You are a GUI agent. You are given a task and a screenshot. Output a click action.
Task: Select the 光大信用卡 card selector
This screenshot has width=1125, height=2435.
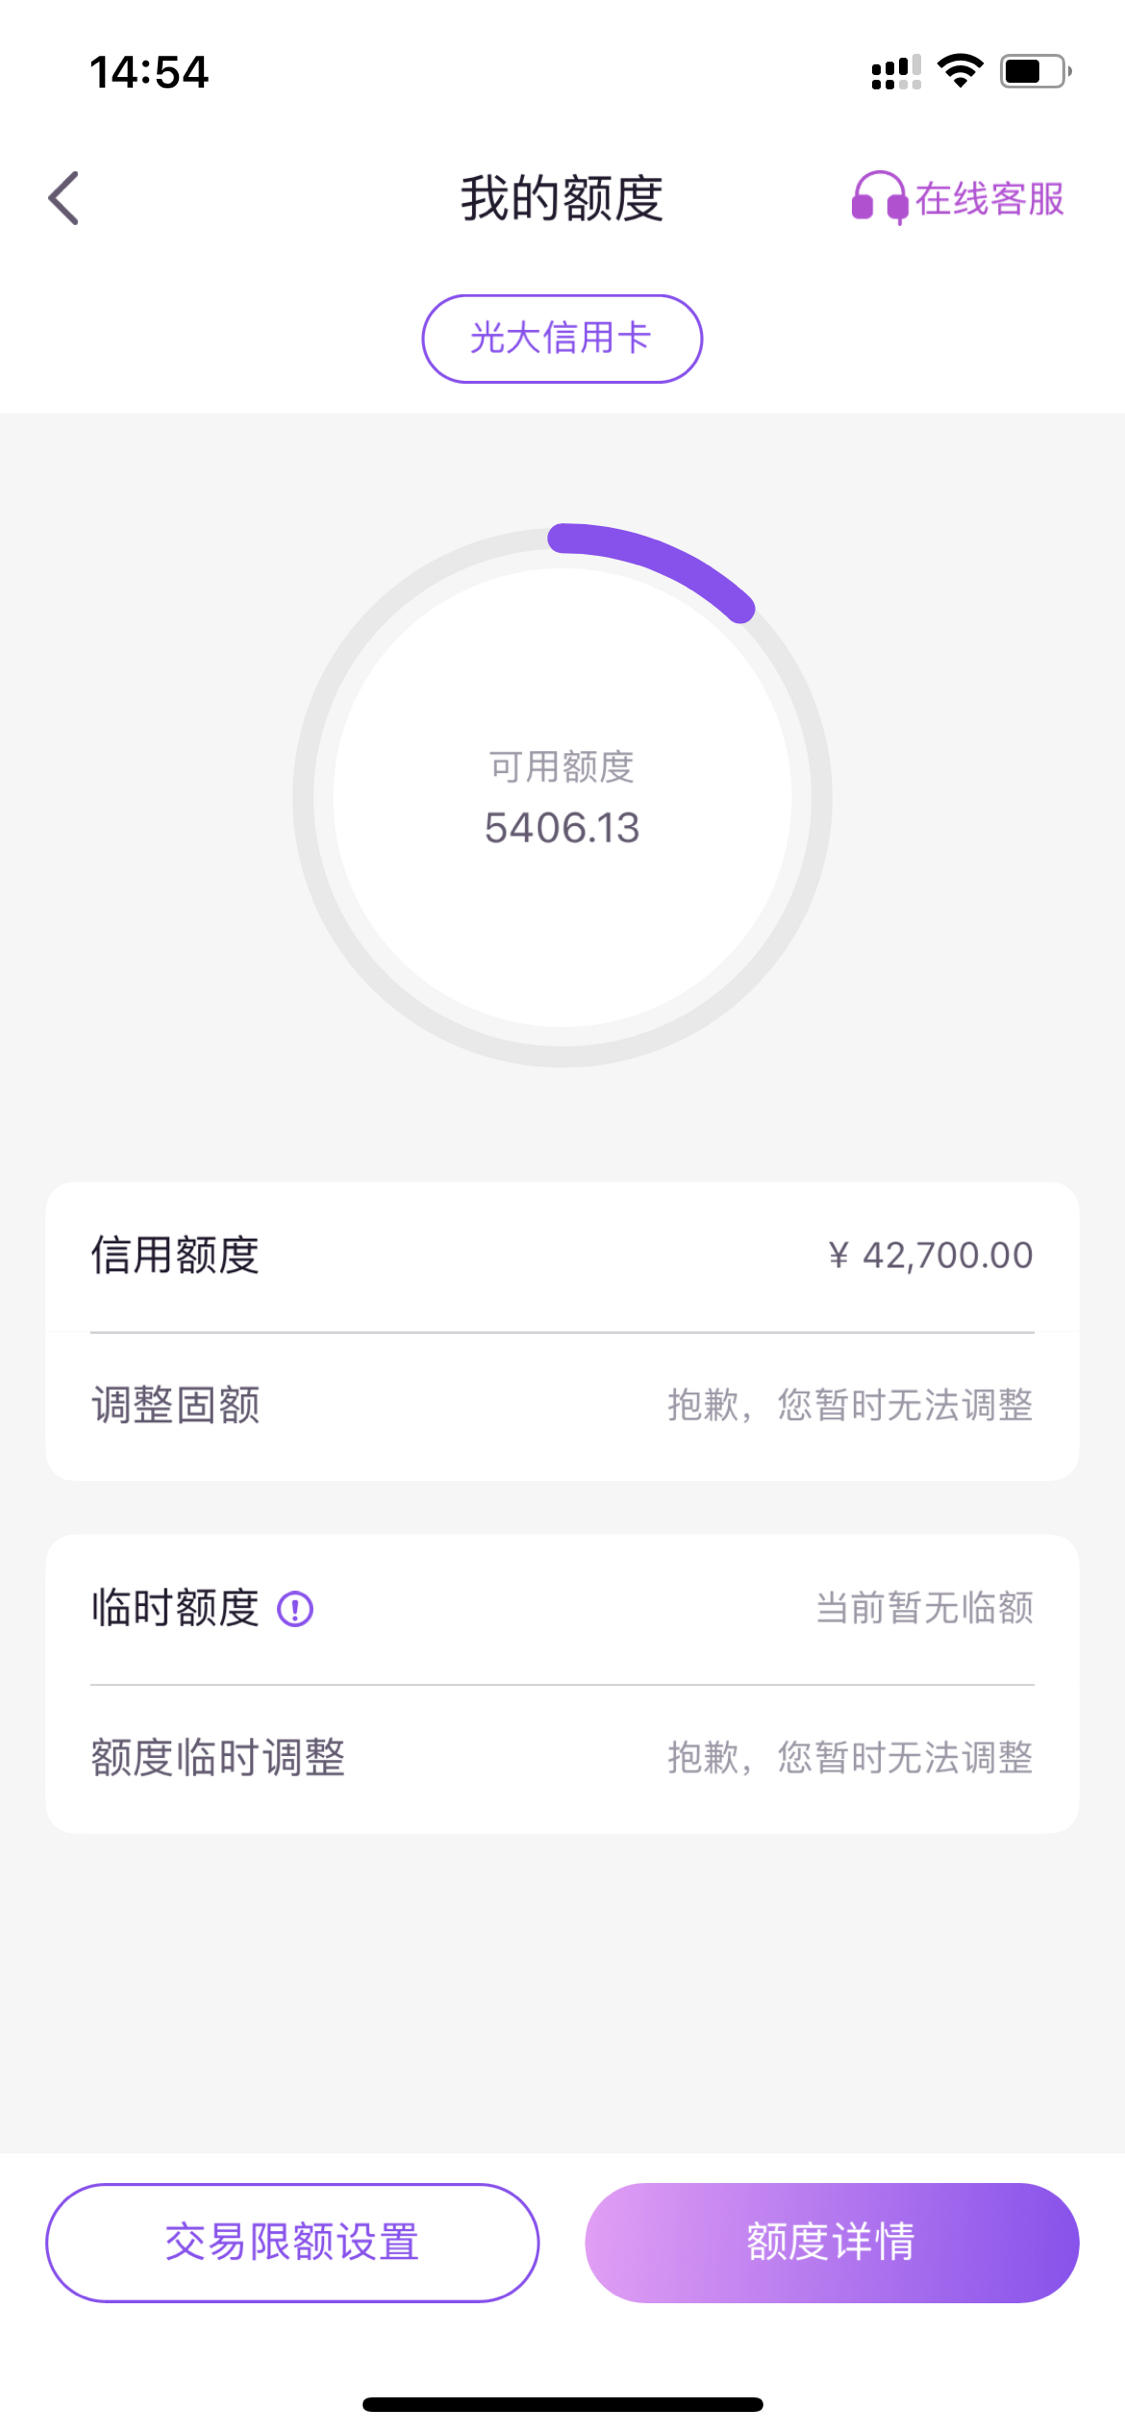tap(562, 338)
